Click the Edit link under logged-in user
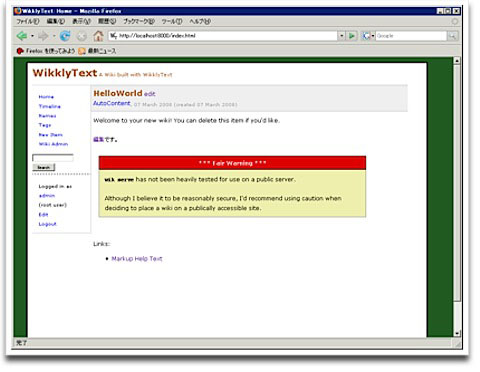 coord(43,215)
